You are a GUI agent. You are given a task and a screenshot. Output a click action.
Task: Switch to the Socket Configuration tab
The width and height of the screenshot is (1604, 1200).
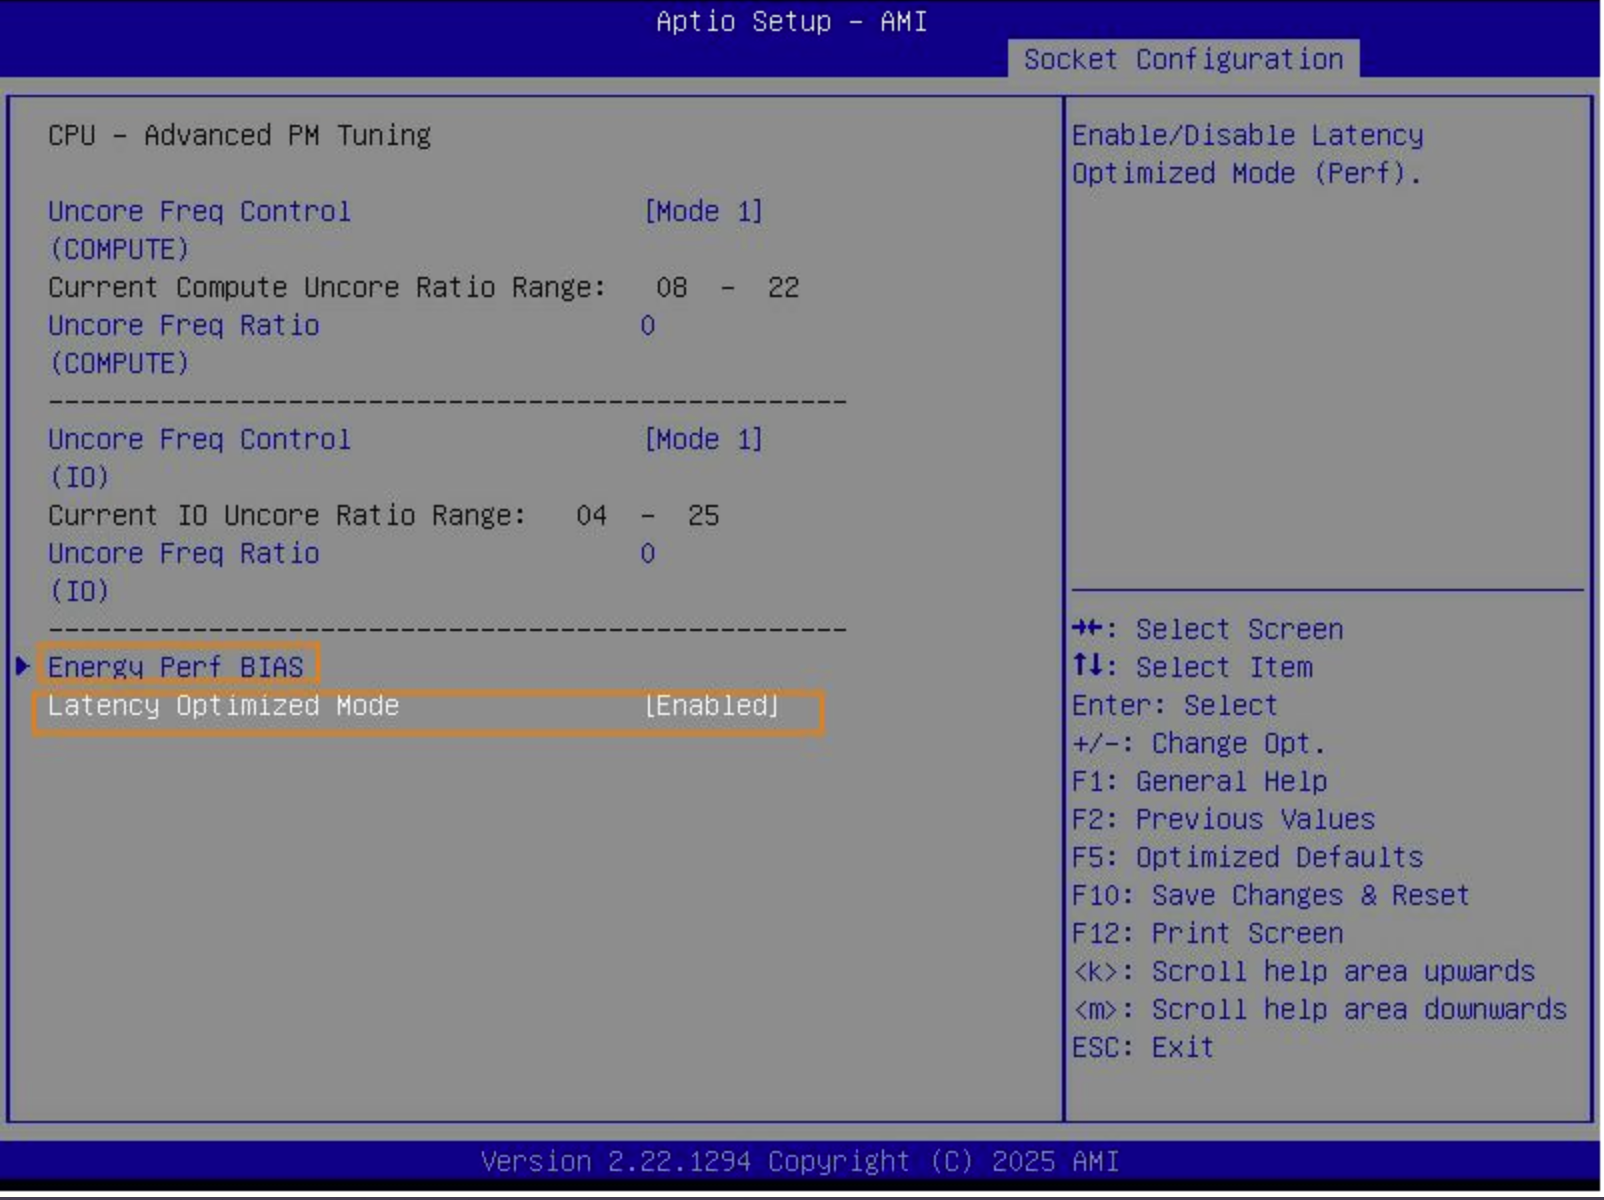pyautogui.click(x=1183, y=59)
